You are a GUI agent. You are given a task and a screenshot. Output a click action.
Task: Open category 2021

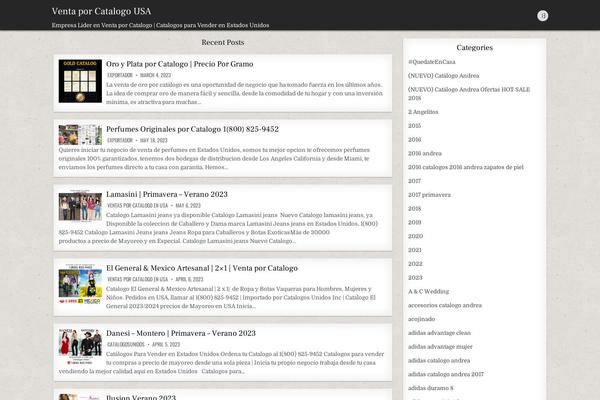(414, 250)
